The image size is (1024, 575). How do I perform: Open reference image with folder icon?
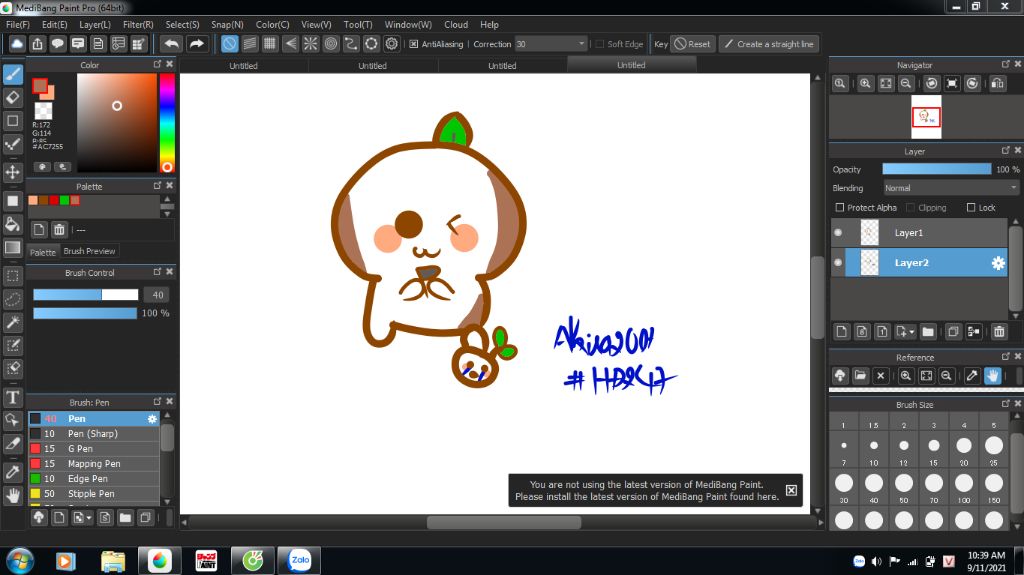860,376
